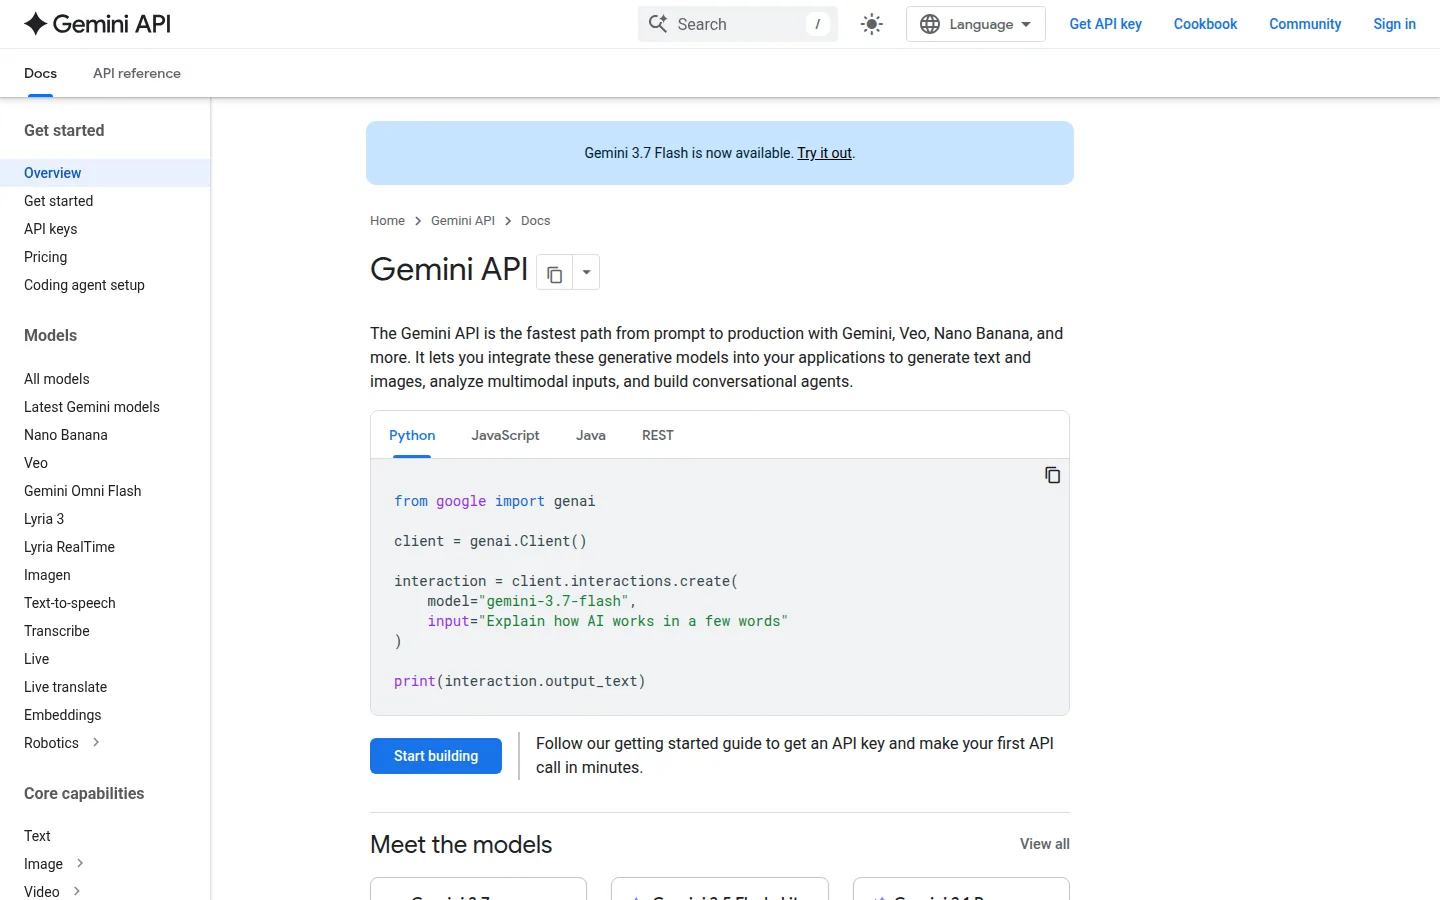Click the breadcrumb chevron after Home

tap(418, 221)
